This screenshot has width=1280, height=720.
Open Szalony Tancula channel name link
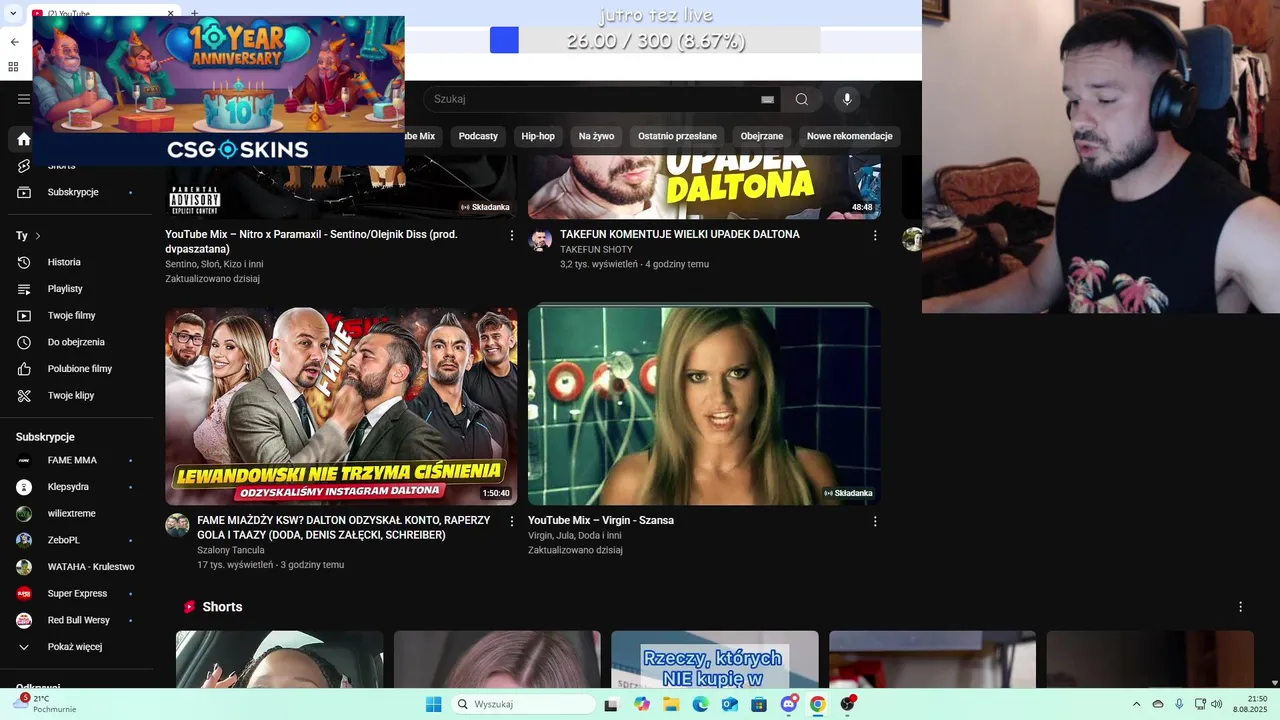(x=231, y=550)
